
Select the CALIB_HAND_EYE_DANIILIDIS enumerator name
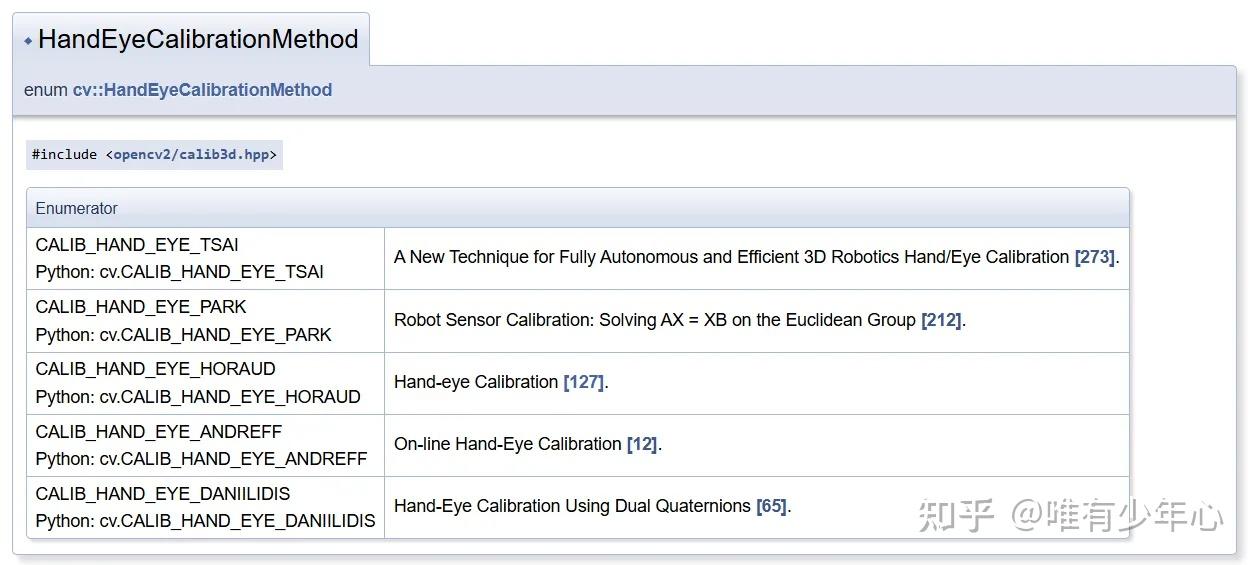(163, 494)
